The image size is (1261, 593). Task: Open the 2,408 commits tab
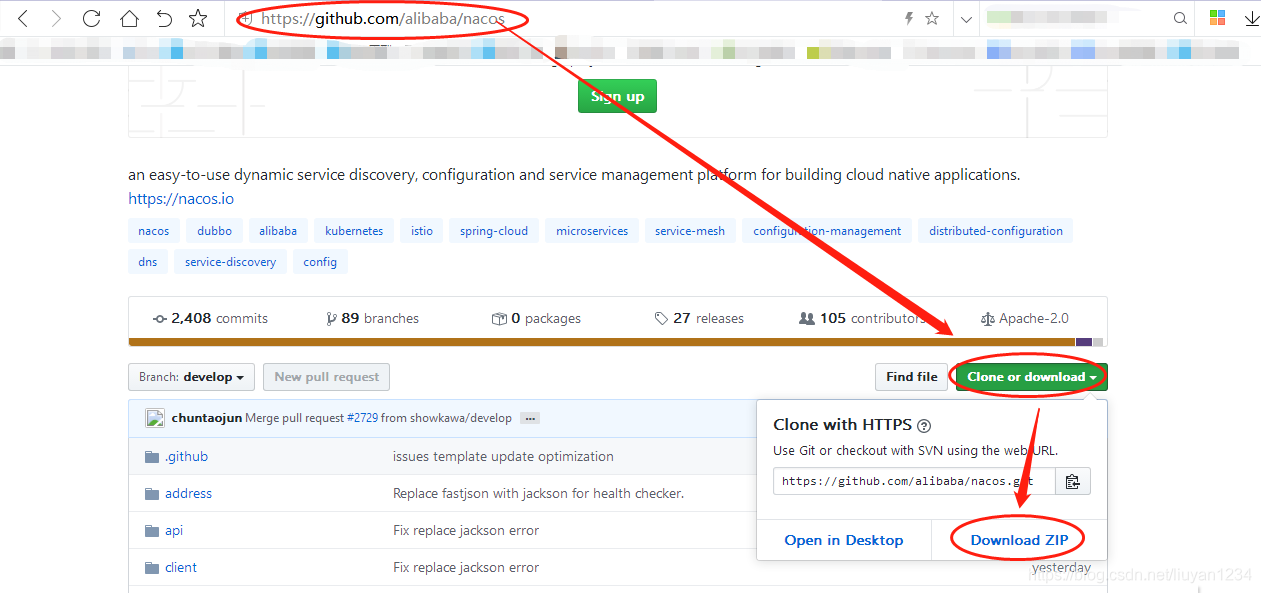click(x=210, y=318)
